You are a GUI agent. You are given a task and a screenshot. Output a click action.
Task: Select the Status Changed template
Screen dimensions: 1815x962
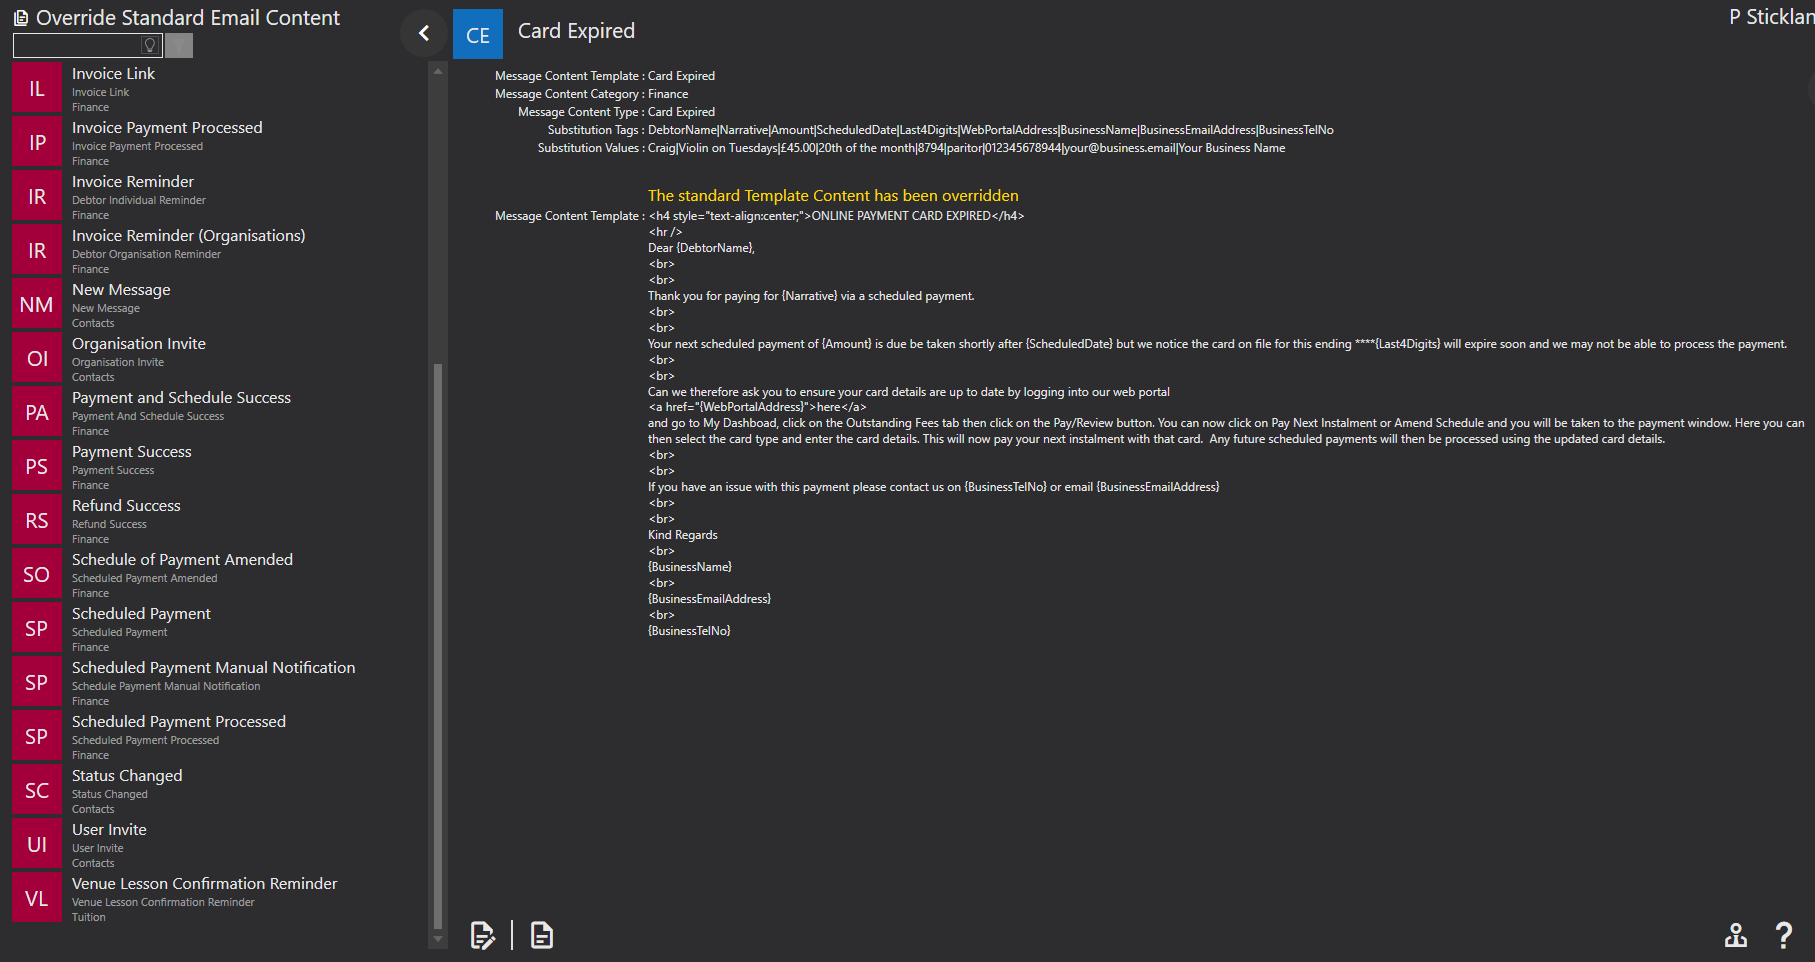pyautogui.click(x=219, y=790)
